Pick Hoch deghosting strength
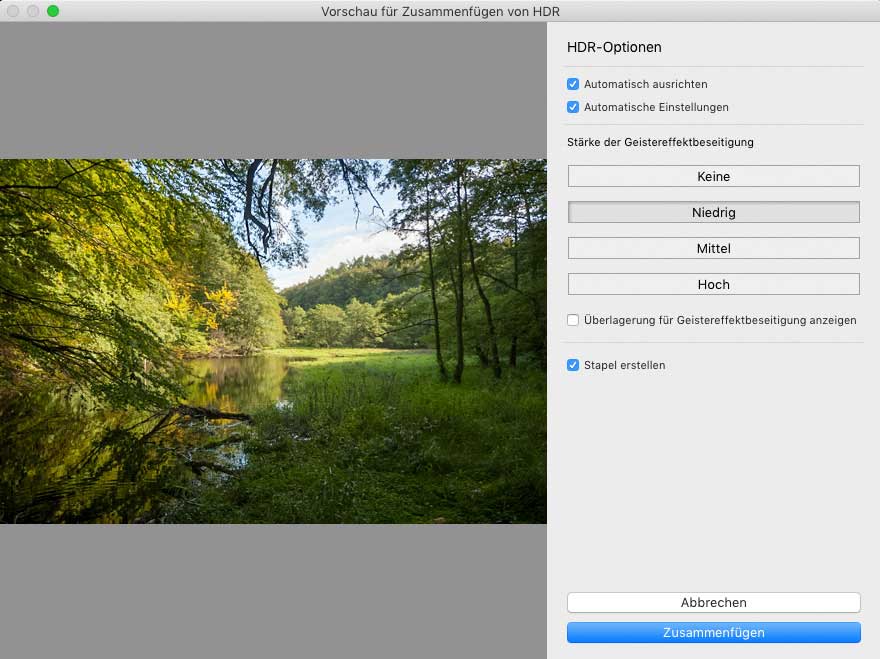The image size is (880, 659). pos(713,284)
